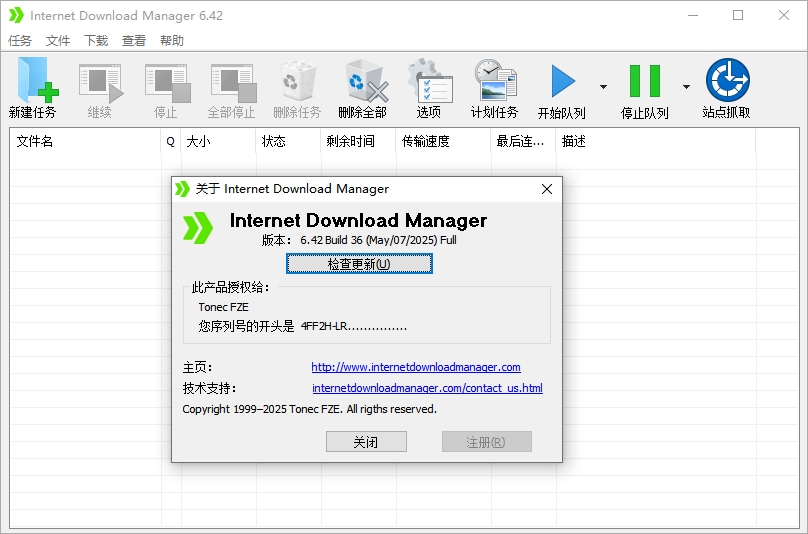The height and width of the screenshot is (534, 808).
Task: Start the queue with 开始队列 icon
Action: coord(563,81)
